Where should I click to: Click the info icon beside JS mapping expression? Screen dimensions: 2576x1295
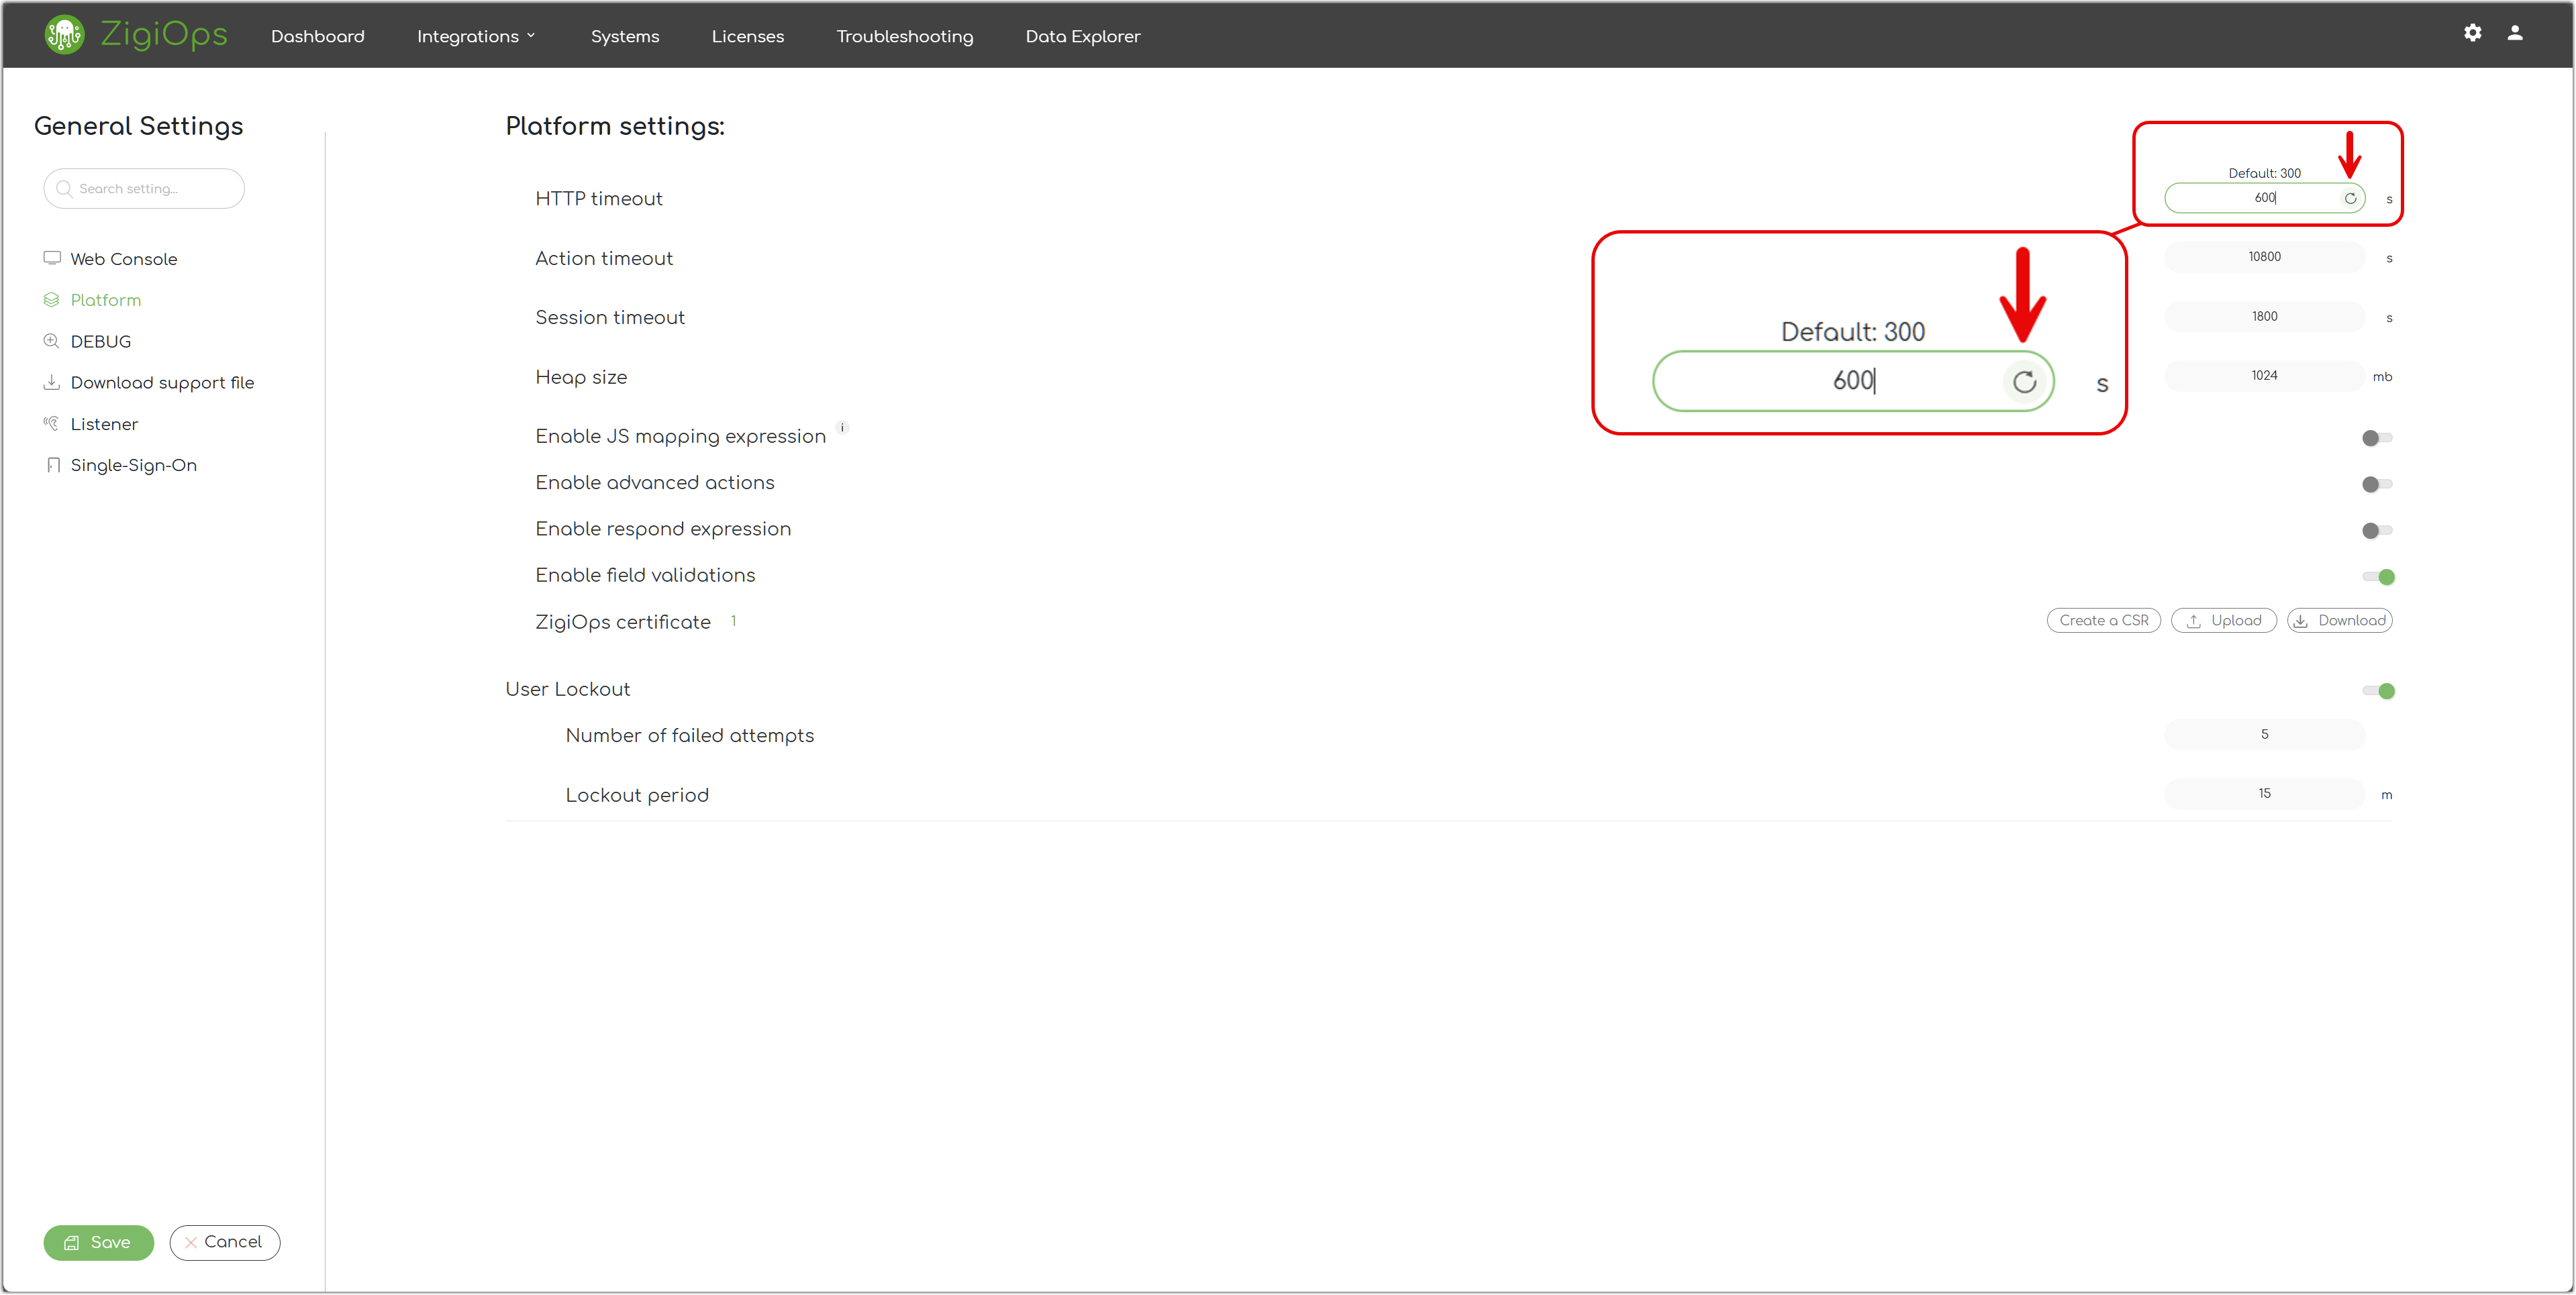pyautogui.click(x=842, y=427)
